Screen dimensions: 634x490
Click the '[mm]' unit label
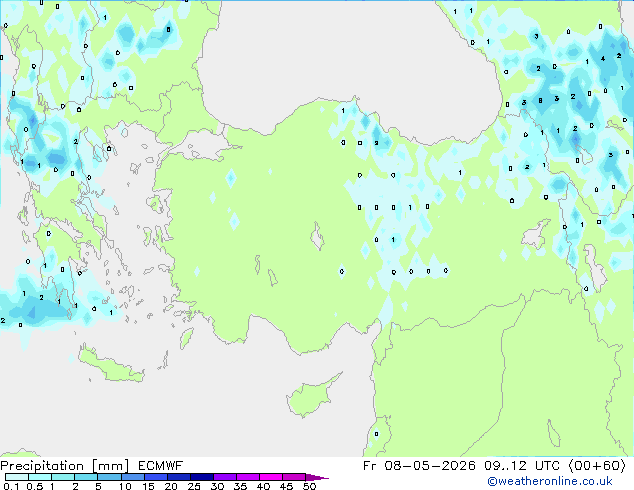click(110, 466)
